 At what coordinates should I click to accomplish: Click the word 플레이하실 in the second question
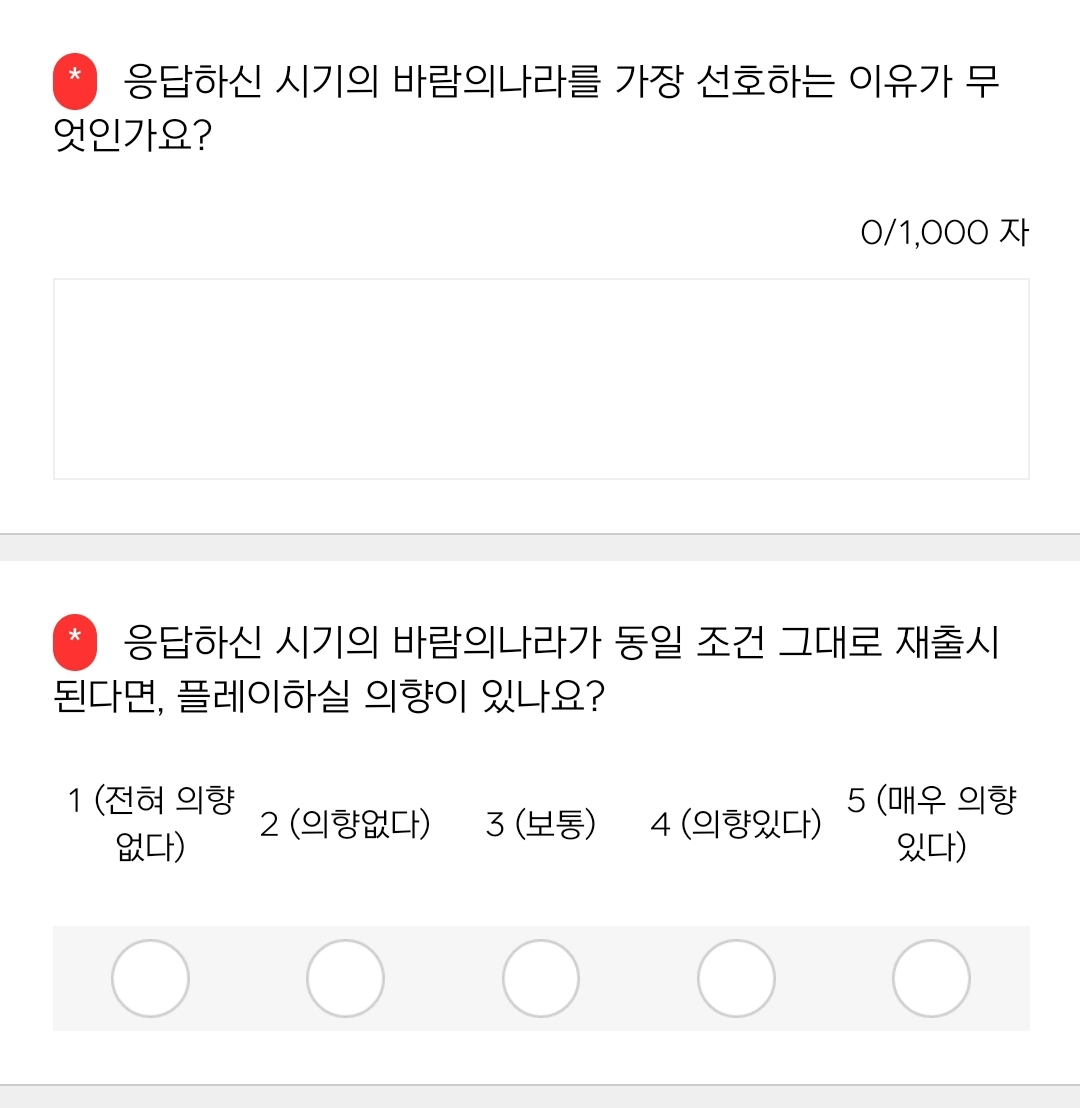(264, 694)
